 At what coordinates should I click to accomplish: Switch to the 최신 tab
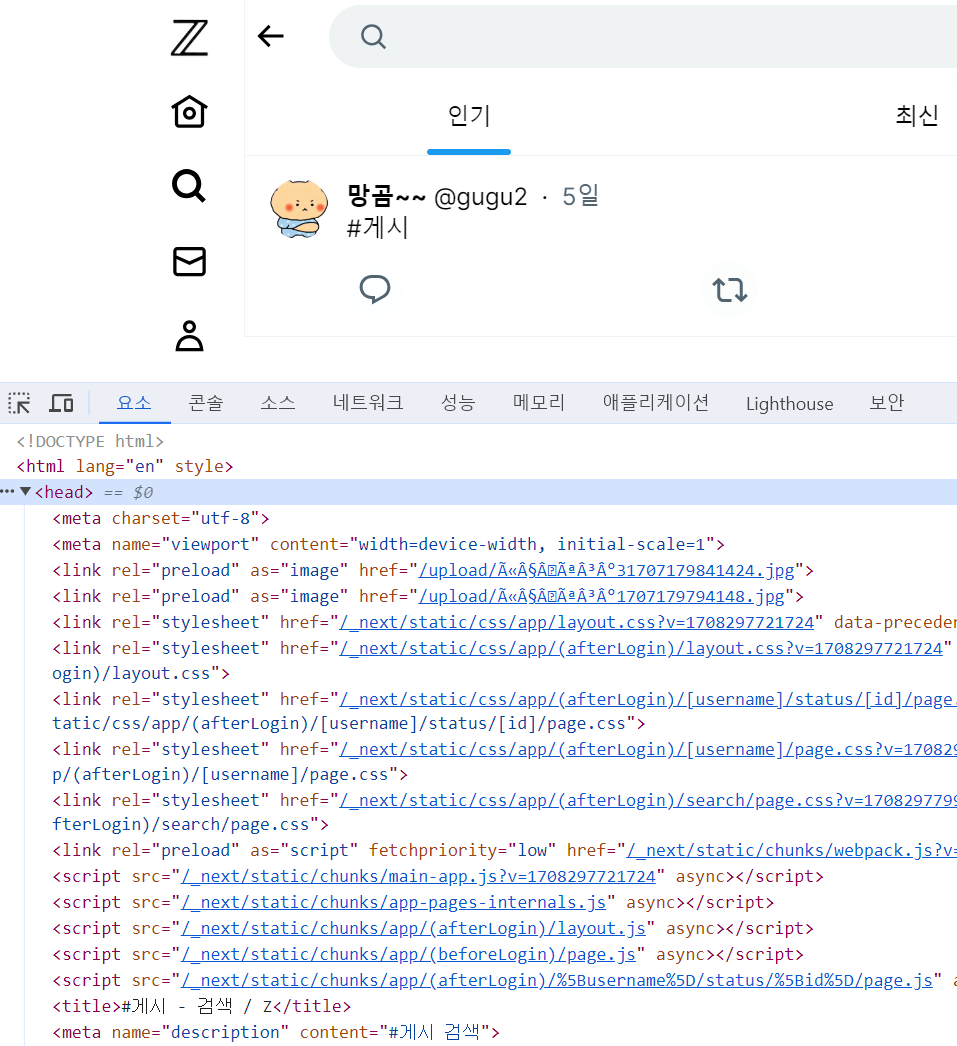(x=917, y=115)
